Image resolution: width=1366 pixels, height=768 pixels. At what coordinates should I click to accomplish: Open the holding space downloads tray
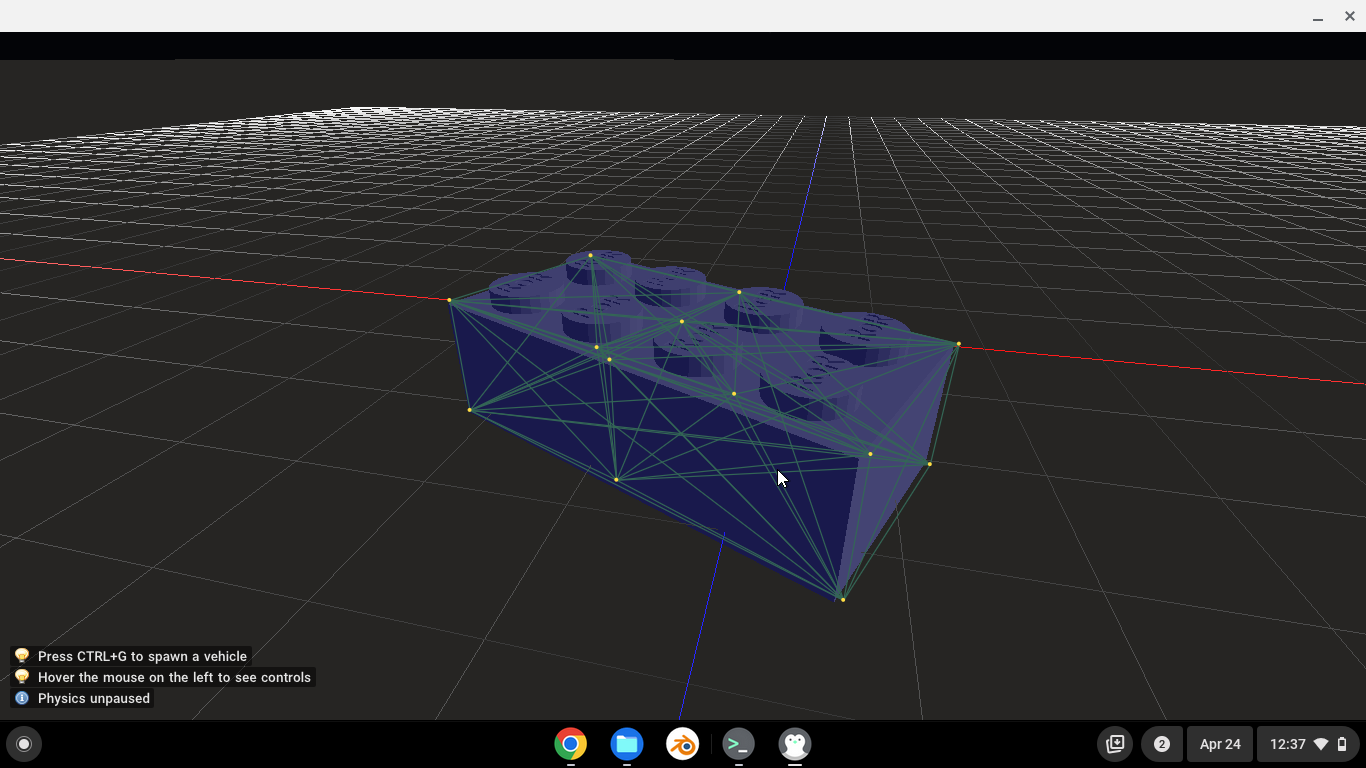(1115, 744)
